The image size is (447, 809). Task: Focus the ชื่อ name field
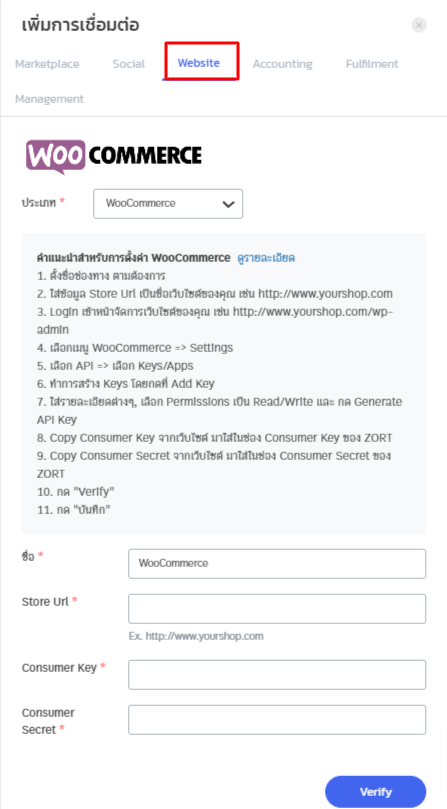click(x=277, y=563)
